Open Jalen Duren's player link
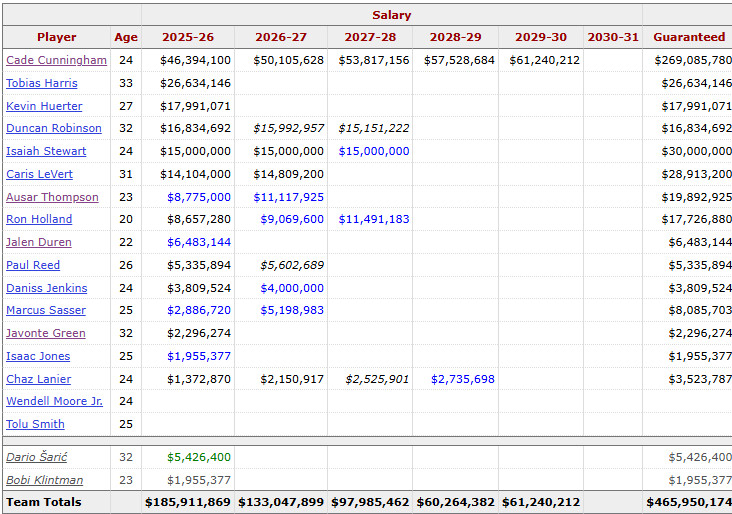Viewport: 732px width, 514px height. (39, 242)
